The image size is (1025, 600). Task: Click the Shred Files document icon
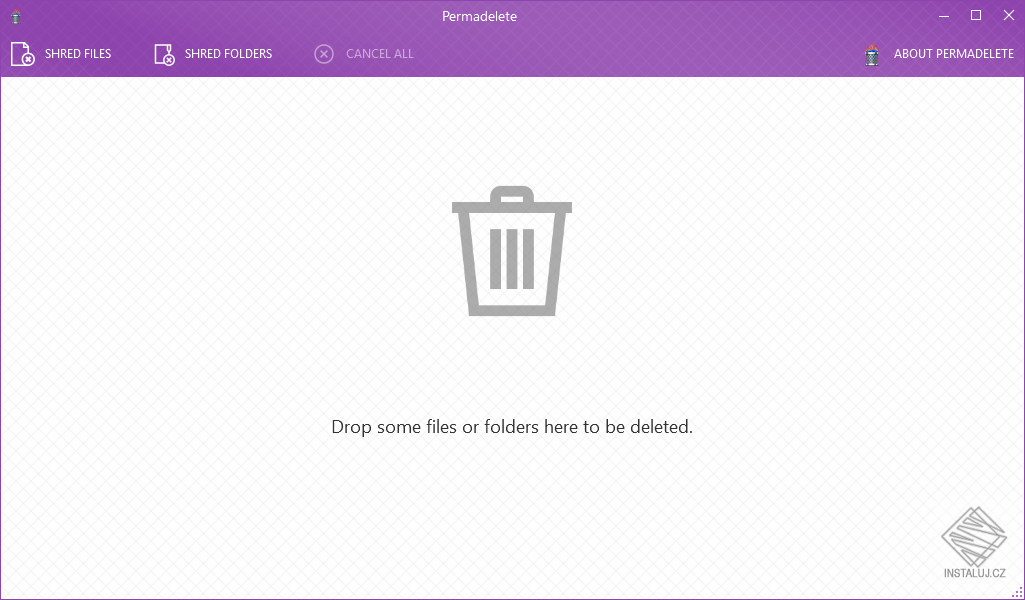22,54
